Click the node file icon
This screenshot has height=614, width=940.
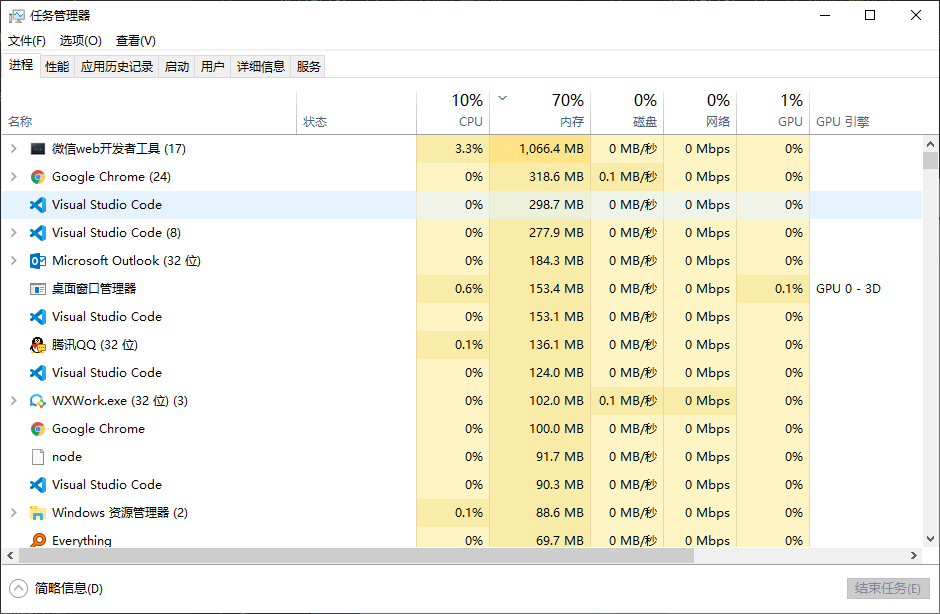coord(38,457)
